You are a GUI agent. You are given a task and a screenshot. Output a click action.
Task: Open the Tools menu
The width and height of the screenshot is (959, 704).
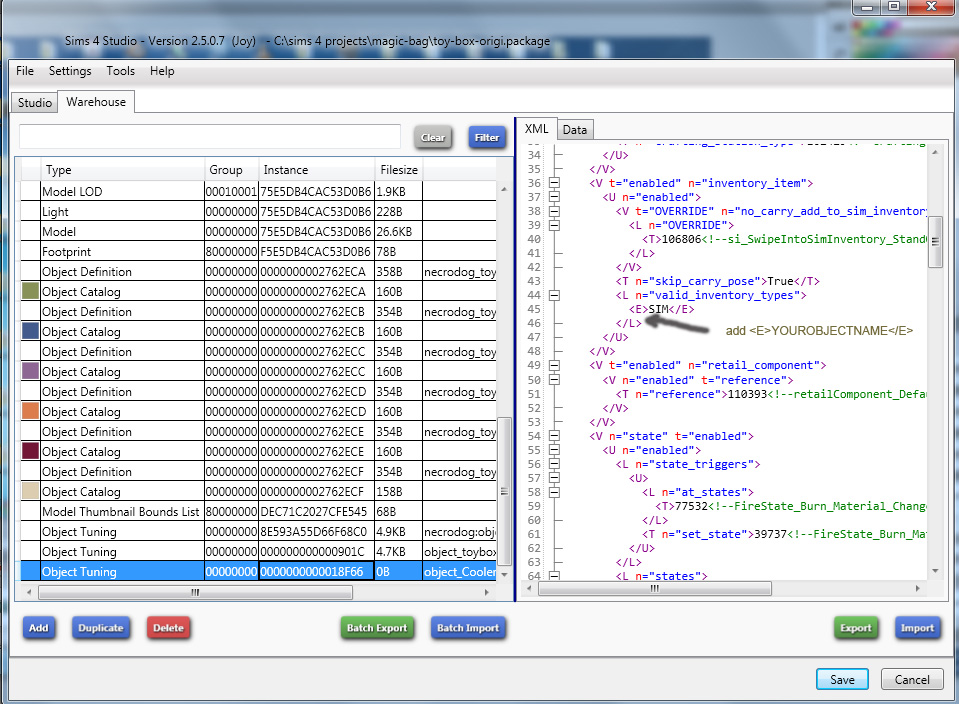coord(120,71)
